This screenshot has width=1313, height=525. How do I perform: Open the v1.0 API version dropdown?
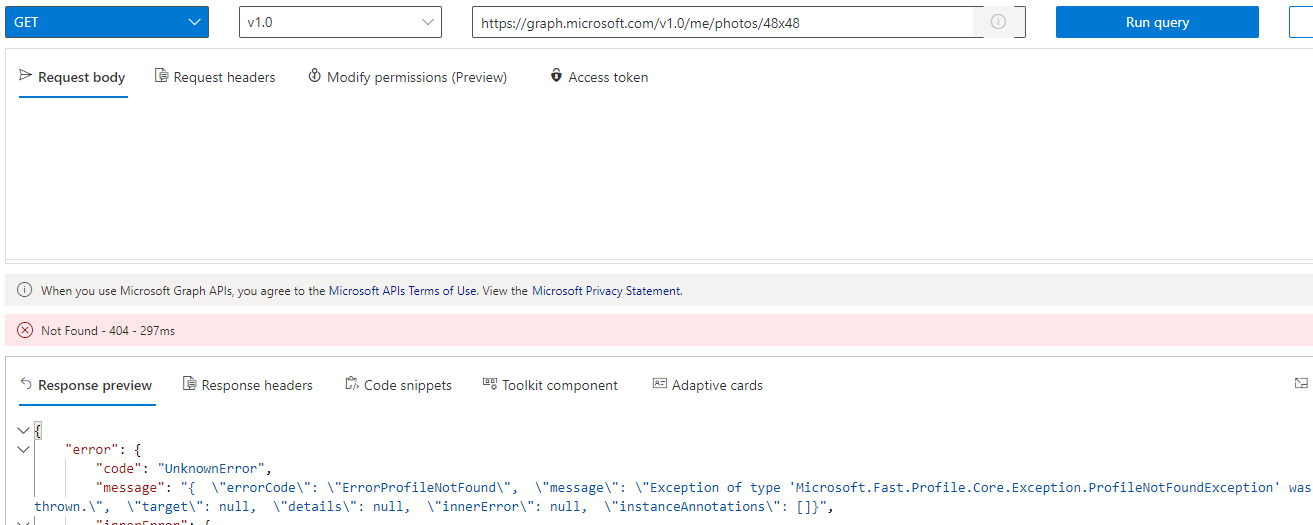click(x=340, y=22)
